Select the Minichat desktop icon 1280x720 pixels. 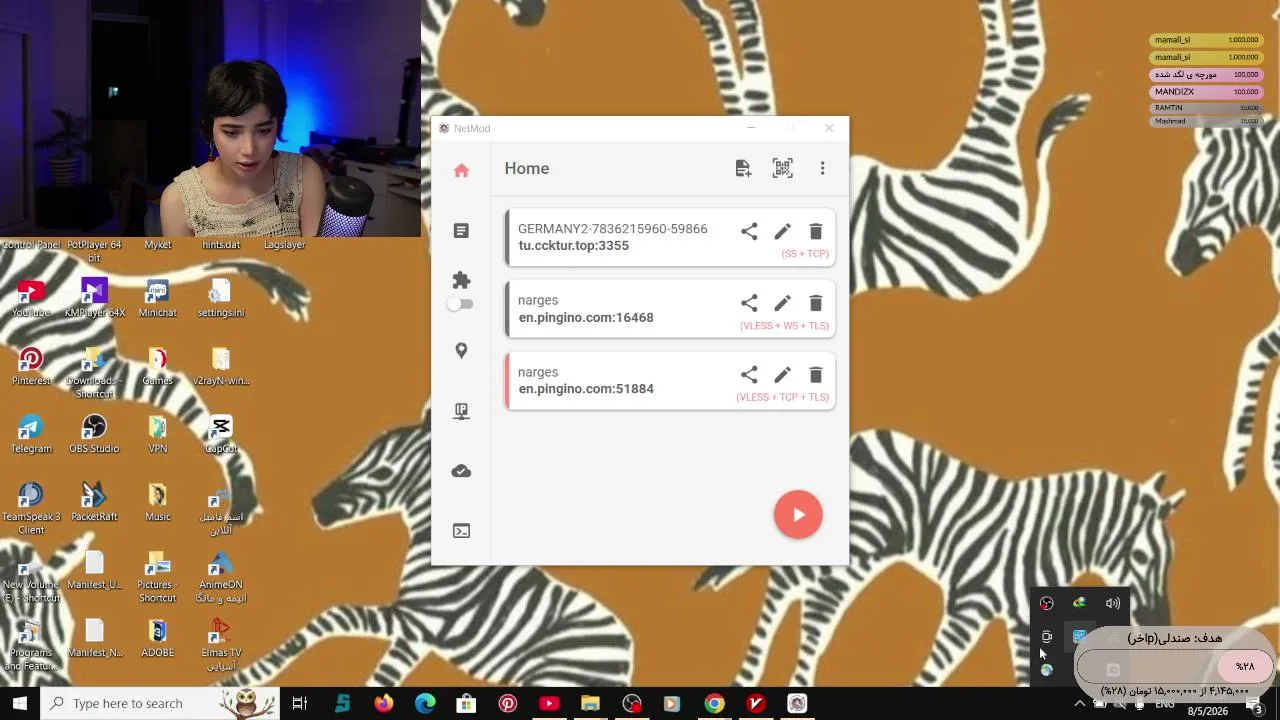tap(157, 298)
